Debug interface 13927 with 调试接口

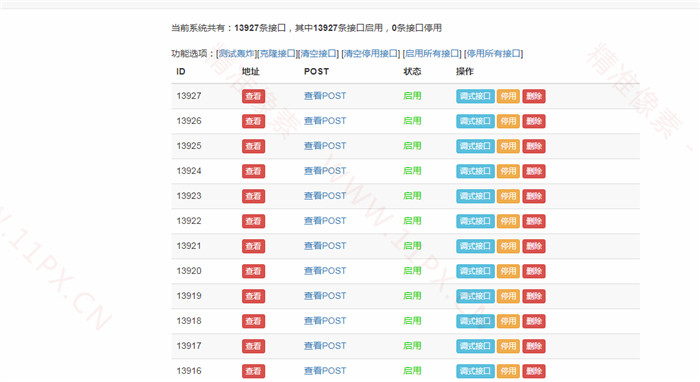475,96
